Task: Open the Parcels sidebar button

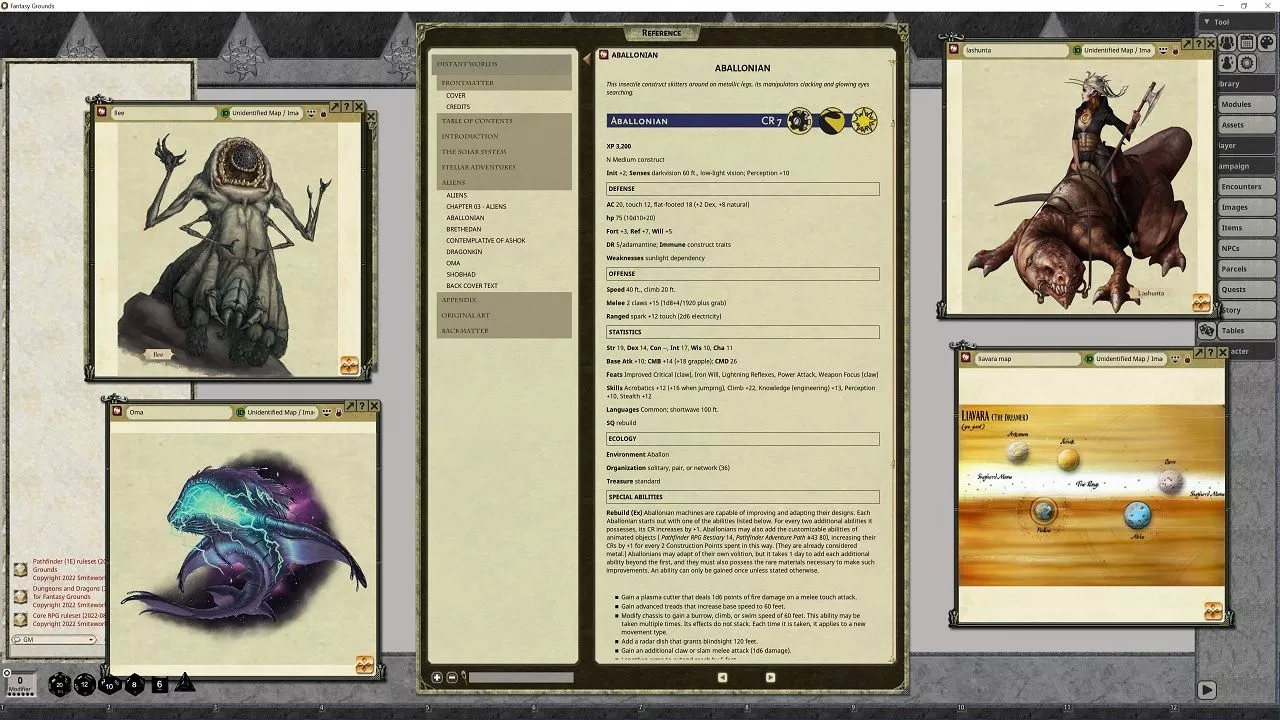Action: pyautogui.click(x=1246, y=269)
